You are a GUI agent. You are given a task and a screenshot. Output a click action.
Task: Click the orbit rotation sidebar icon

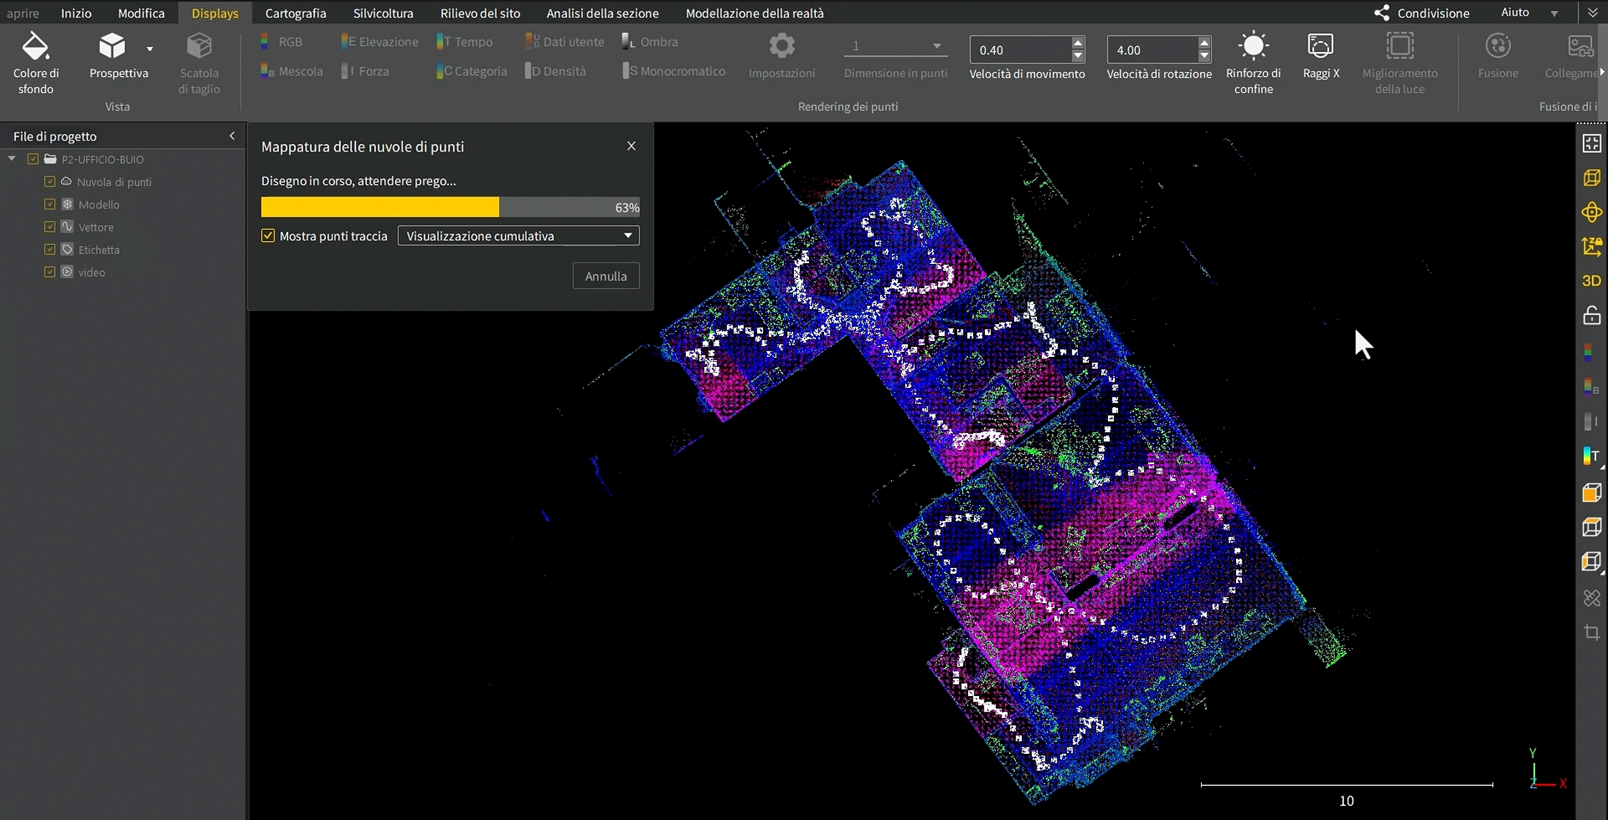(x=1592, y=212)
